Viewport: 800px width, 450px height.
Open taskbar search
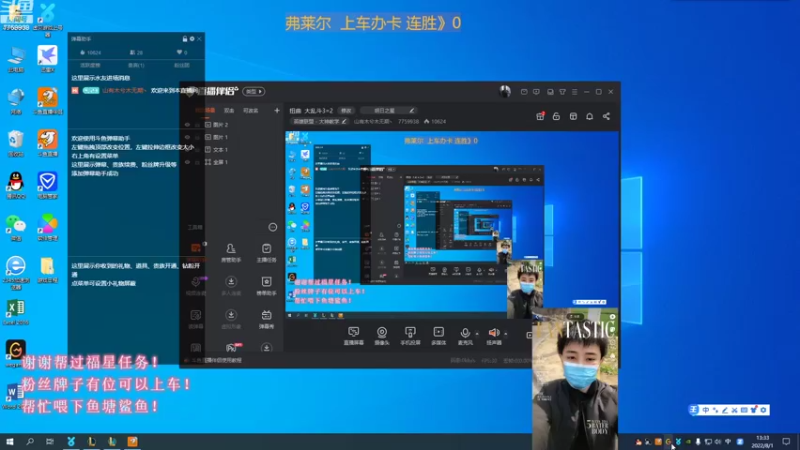tap(30, 441)
